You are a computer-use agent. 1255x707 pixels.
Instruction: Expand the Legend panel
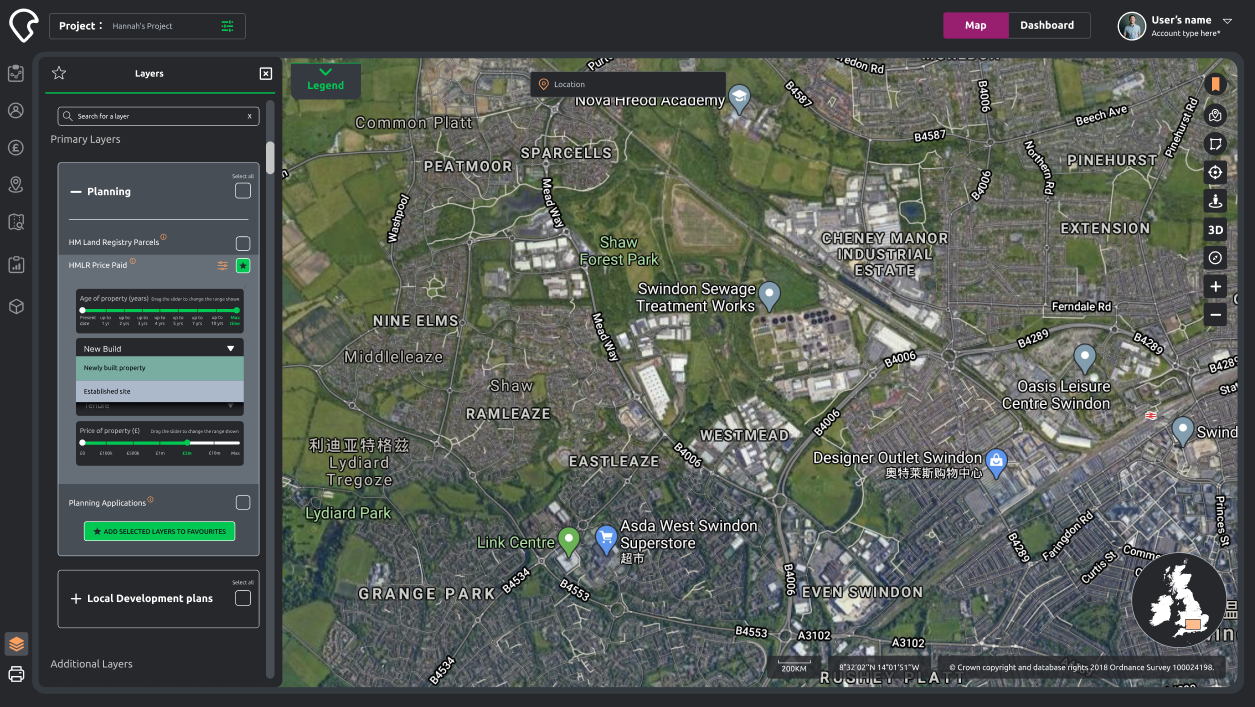325,79
